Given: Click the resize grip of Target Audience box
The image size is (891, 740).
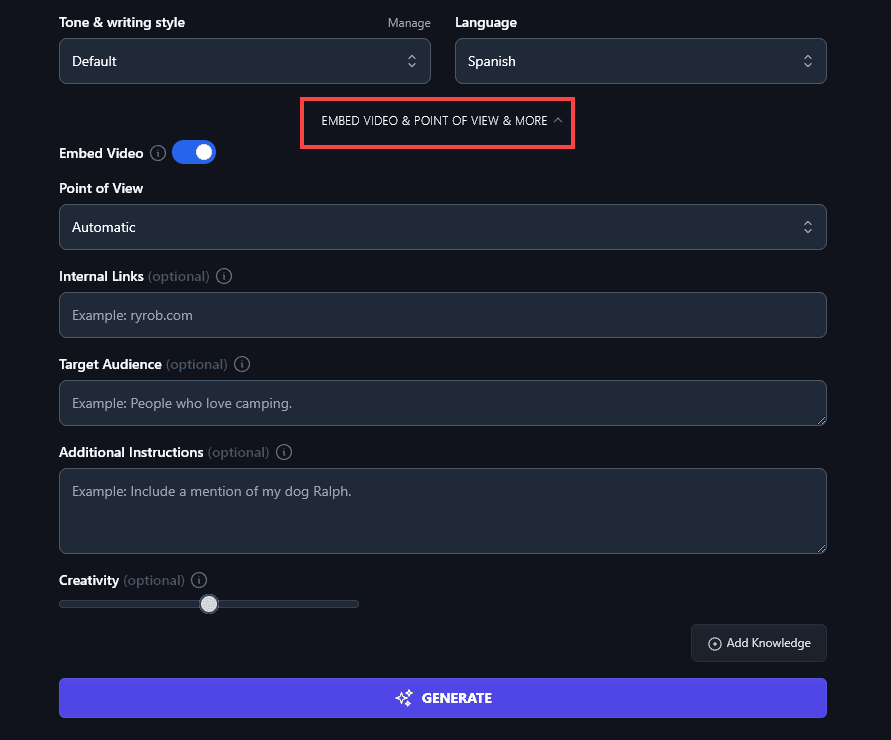Looking at the screenshot, I should pyautogui.click(x=821, y=420).
